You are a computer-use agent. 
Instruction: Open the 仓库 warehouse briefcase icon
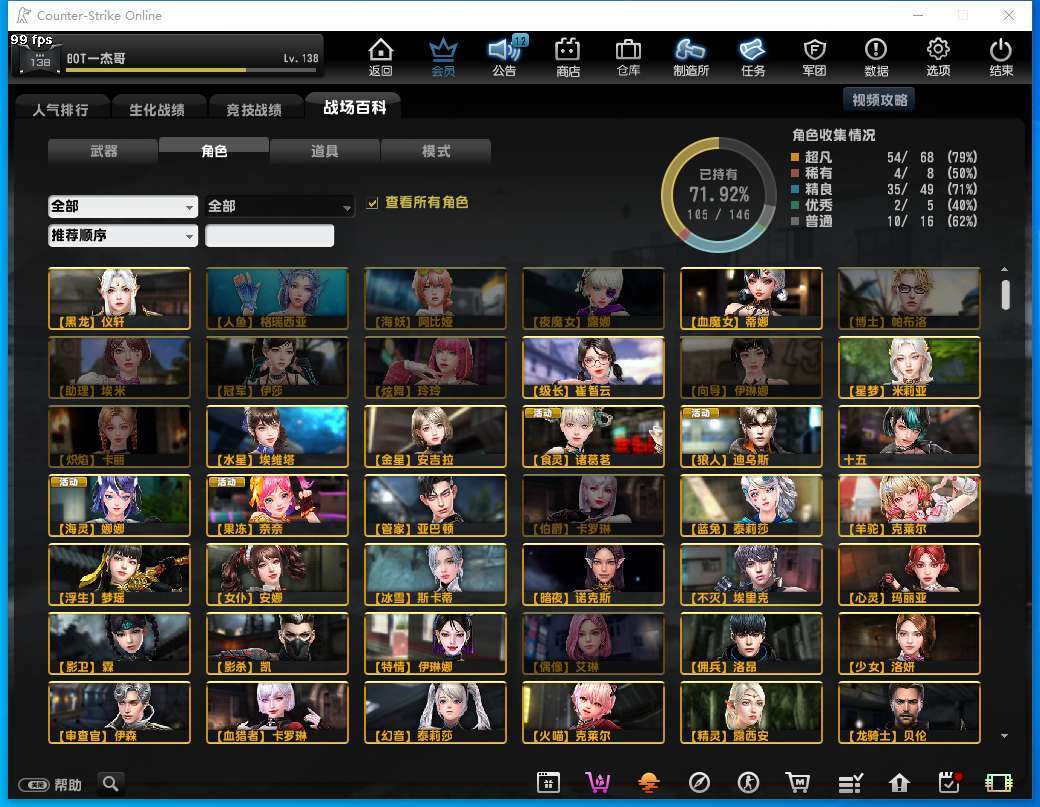[x=628, y=57]
